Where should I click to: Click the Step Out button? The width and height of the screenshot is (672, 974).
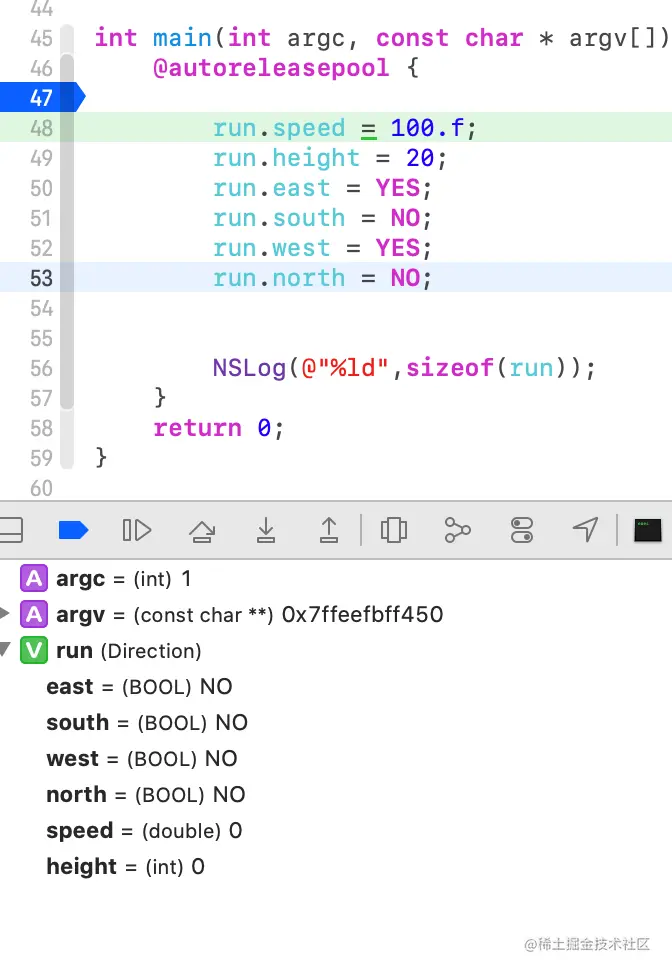(x=329, y=530)
